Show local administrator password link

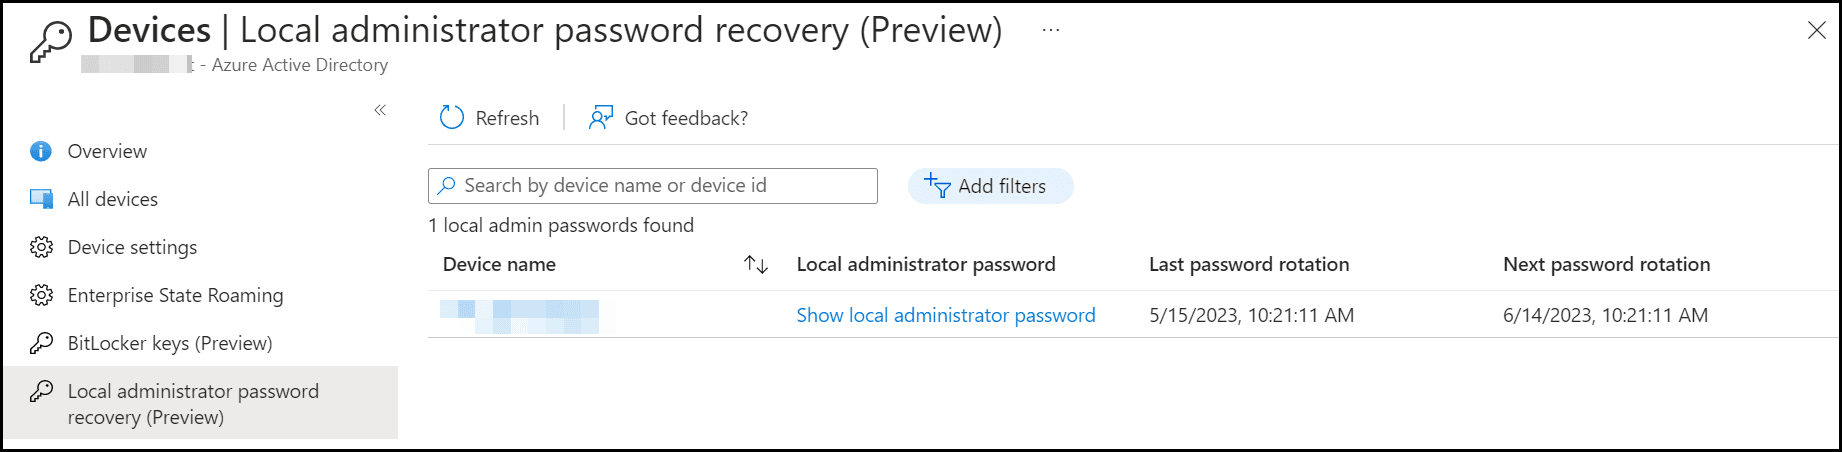coord(945,315)
